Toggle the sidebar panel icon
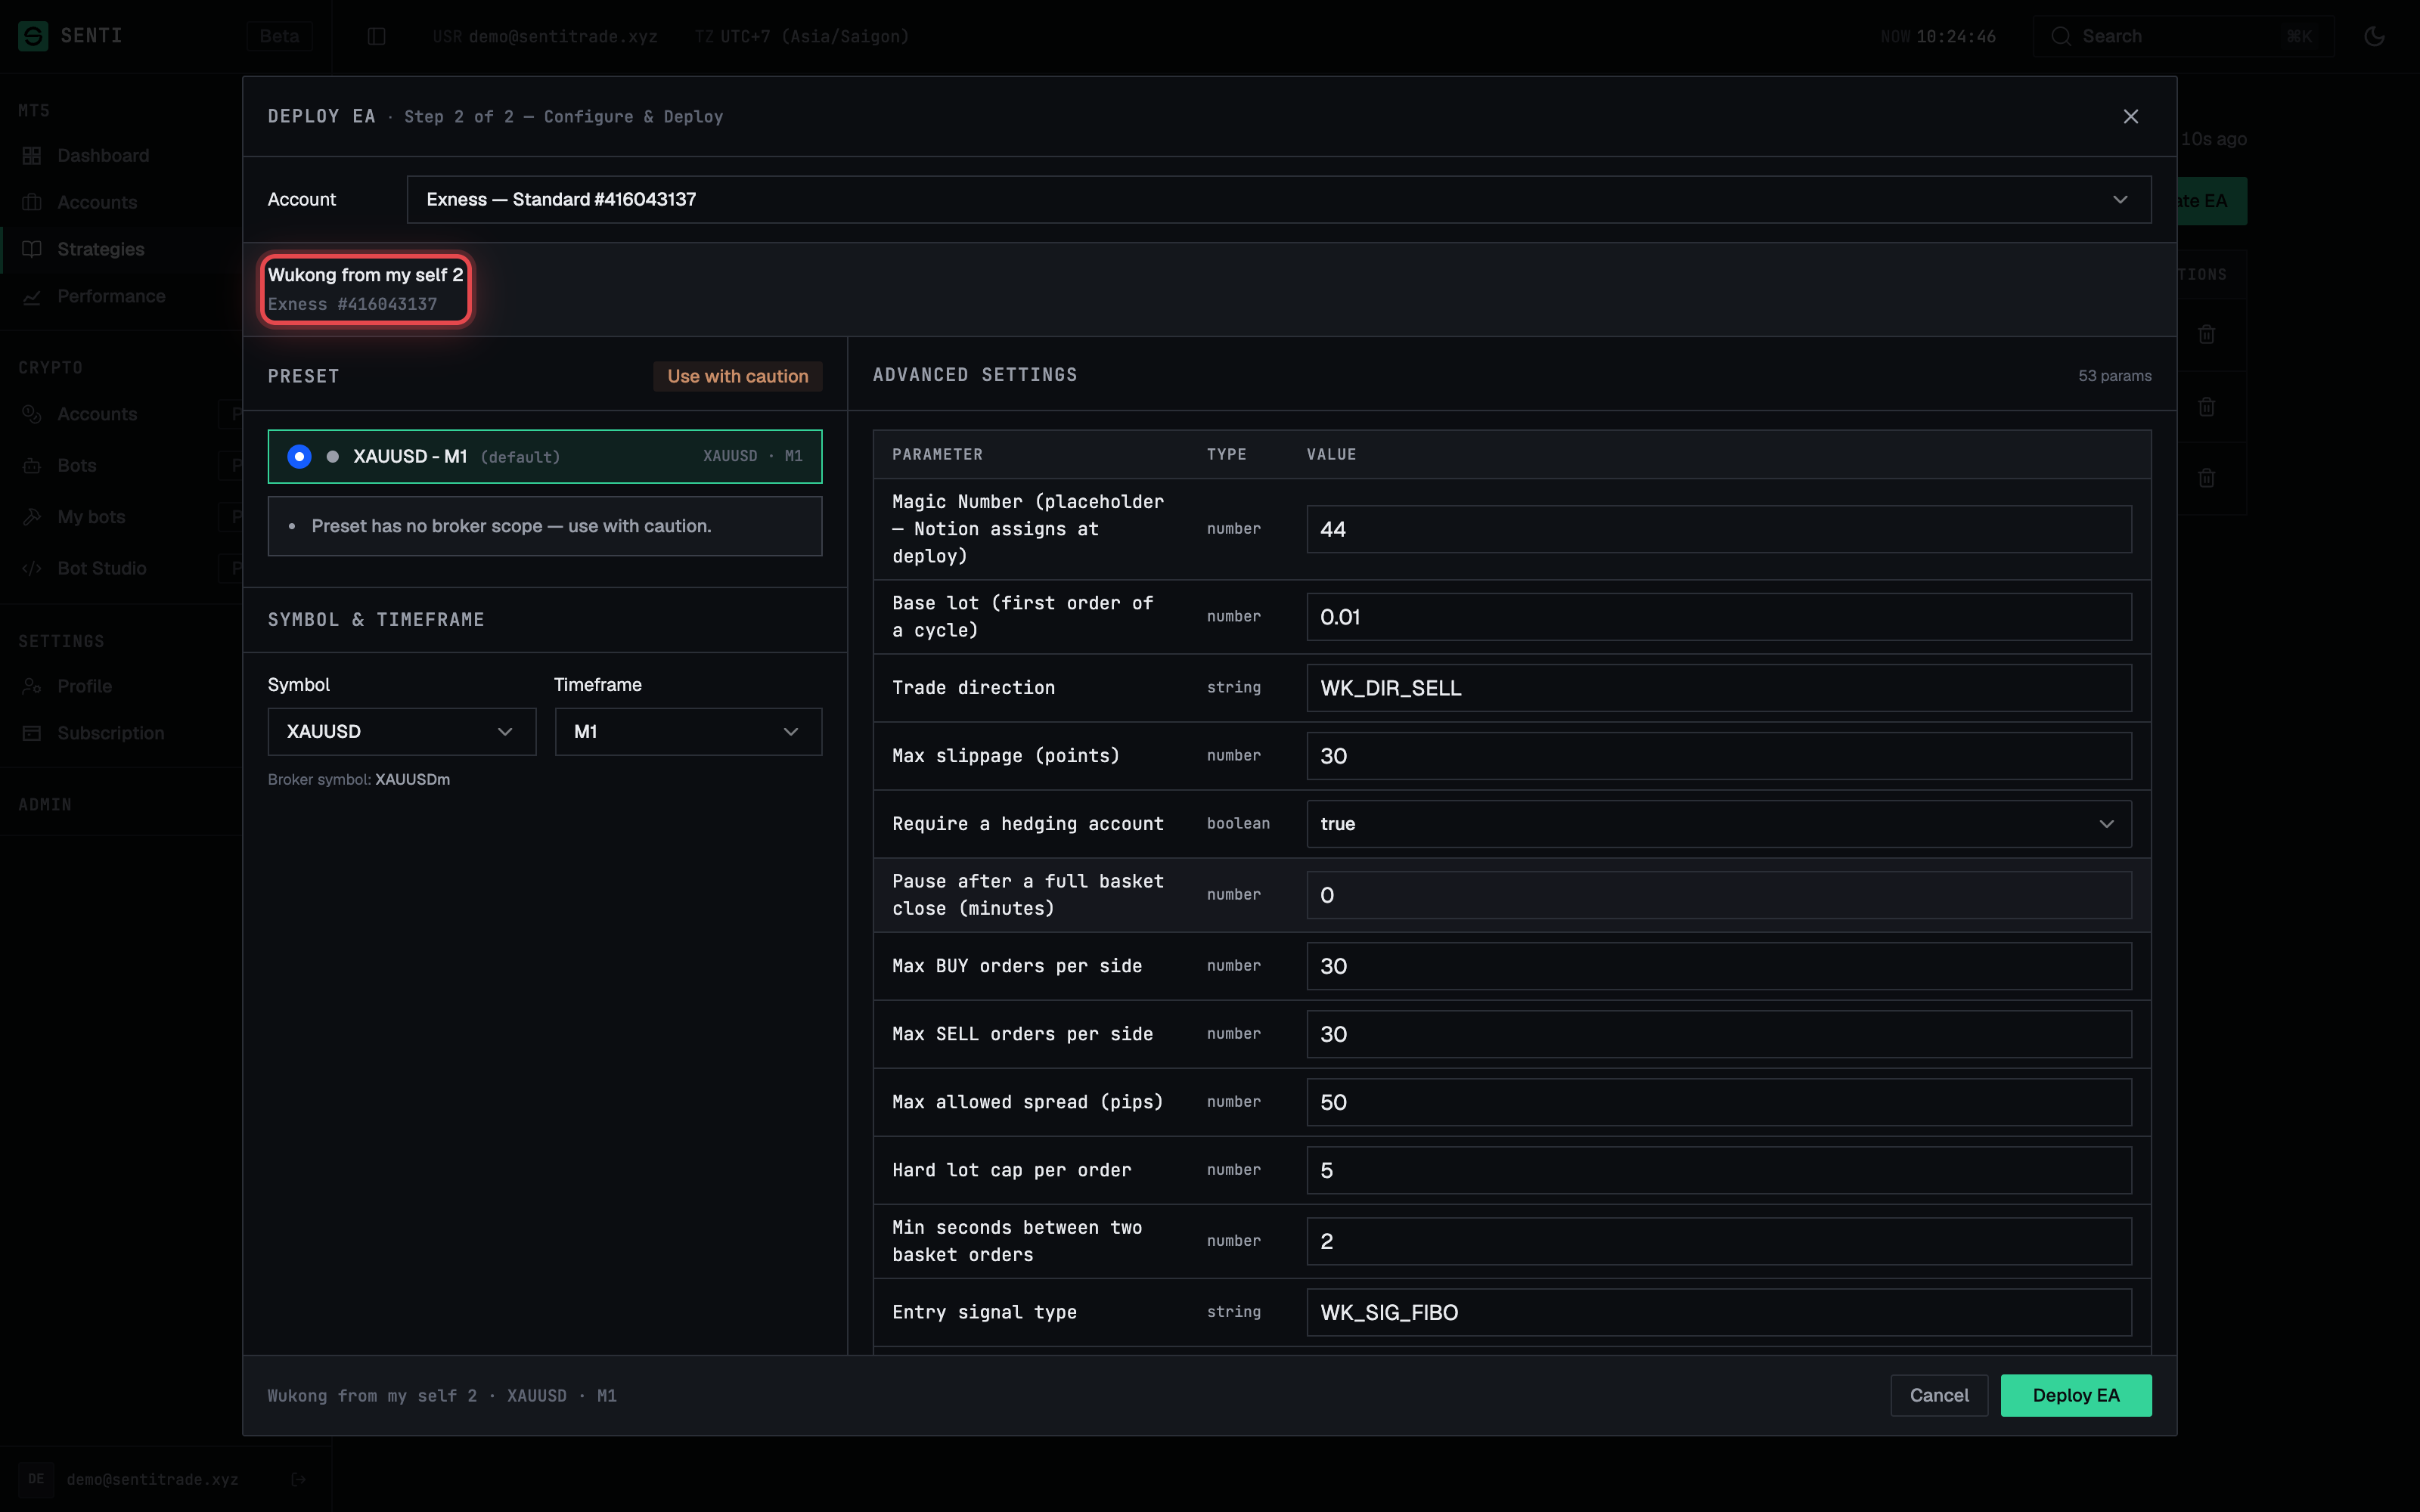The width and height of the screenshot is (2420, 1512). pos(376,36)
